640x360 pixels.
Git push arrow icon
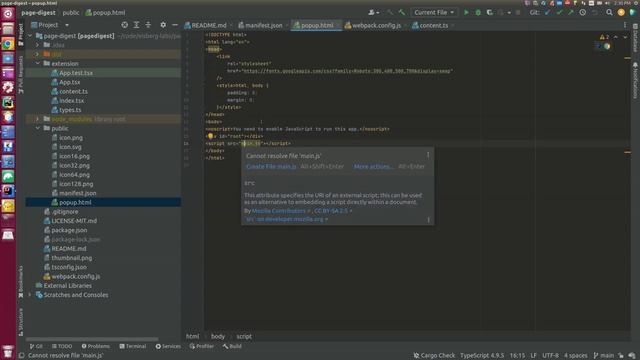click(571, 13)
